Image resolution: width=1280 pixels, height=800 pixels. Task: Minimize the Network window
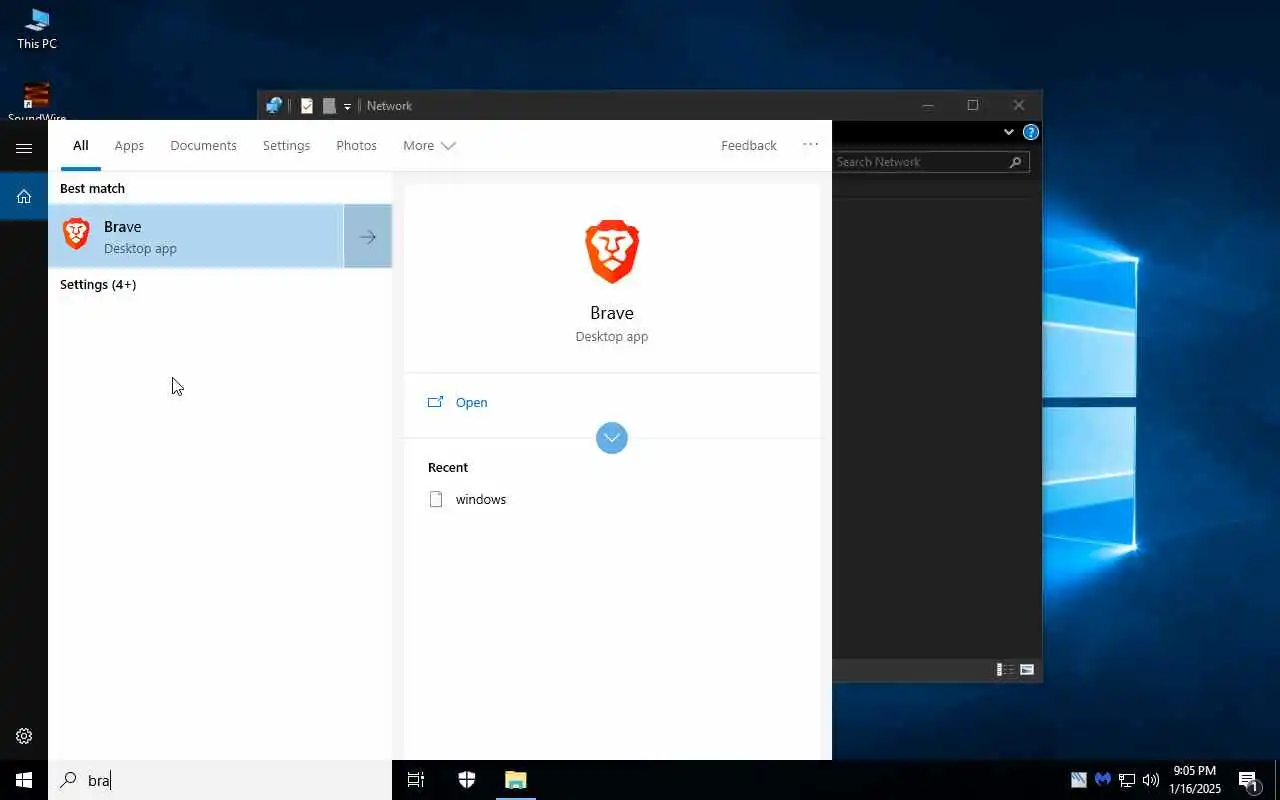(928, 105)
